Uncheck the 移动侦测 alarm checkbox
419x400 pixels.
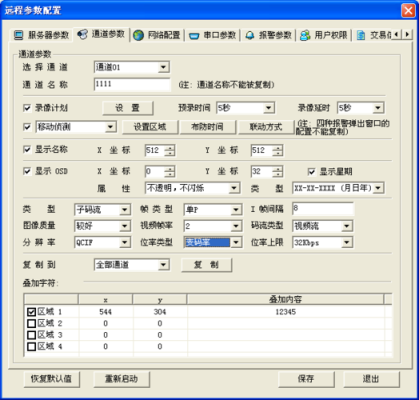click(x=27, y=127)
